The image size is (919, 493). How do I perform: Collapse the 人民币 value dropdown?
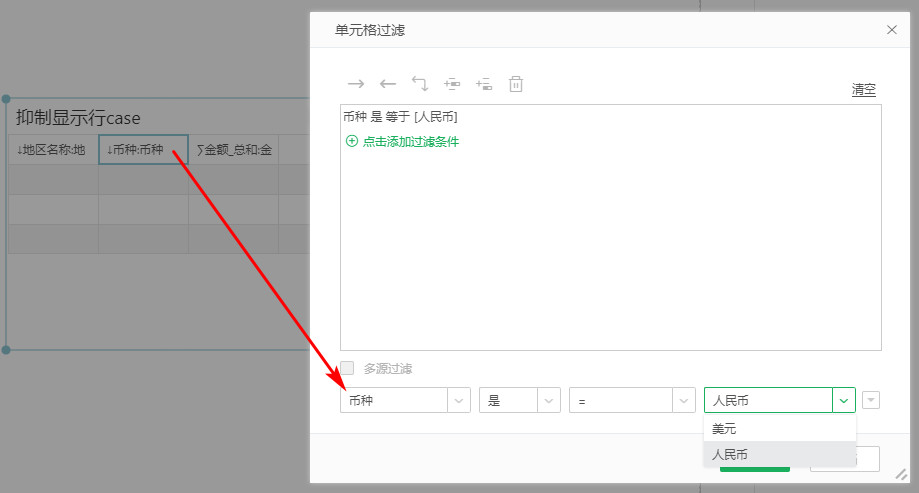844,400
